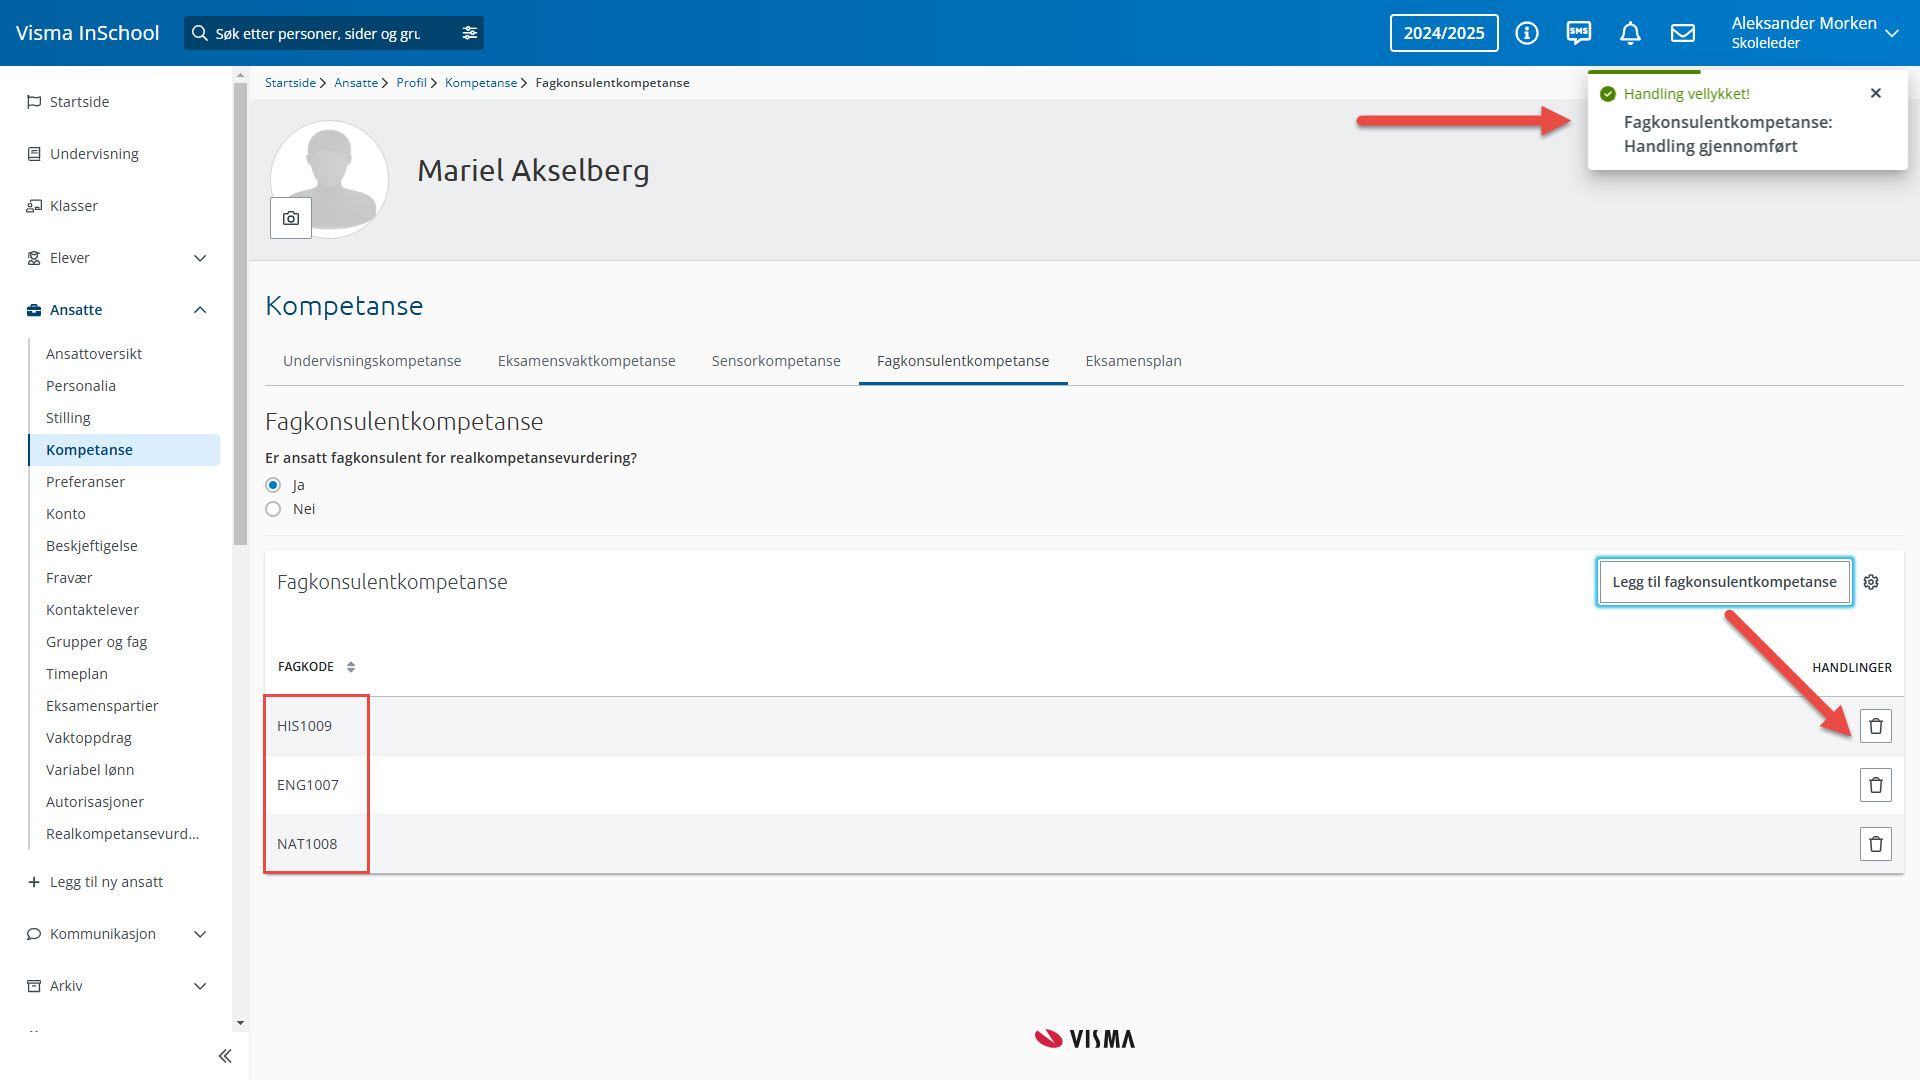Screen dimensions: 1920x1080
Task: Open table settings gear icon
Action: (x=1871, y=582)
